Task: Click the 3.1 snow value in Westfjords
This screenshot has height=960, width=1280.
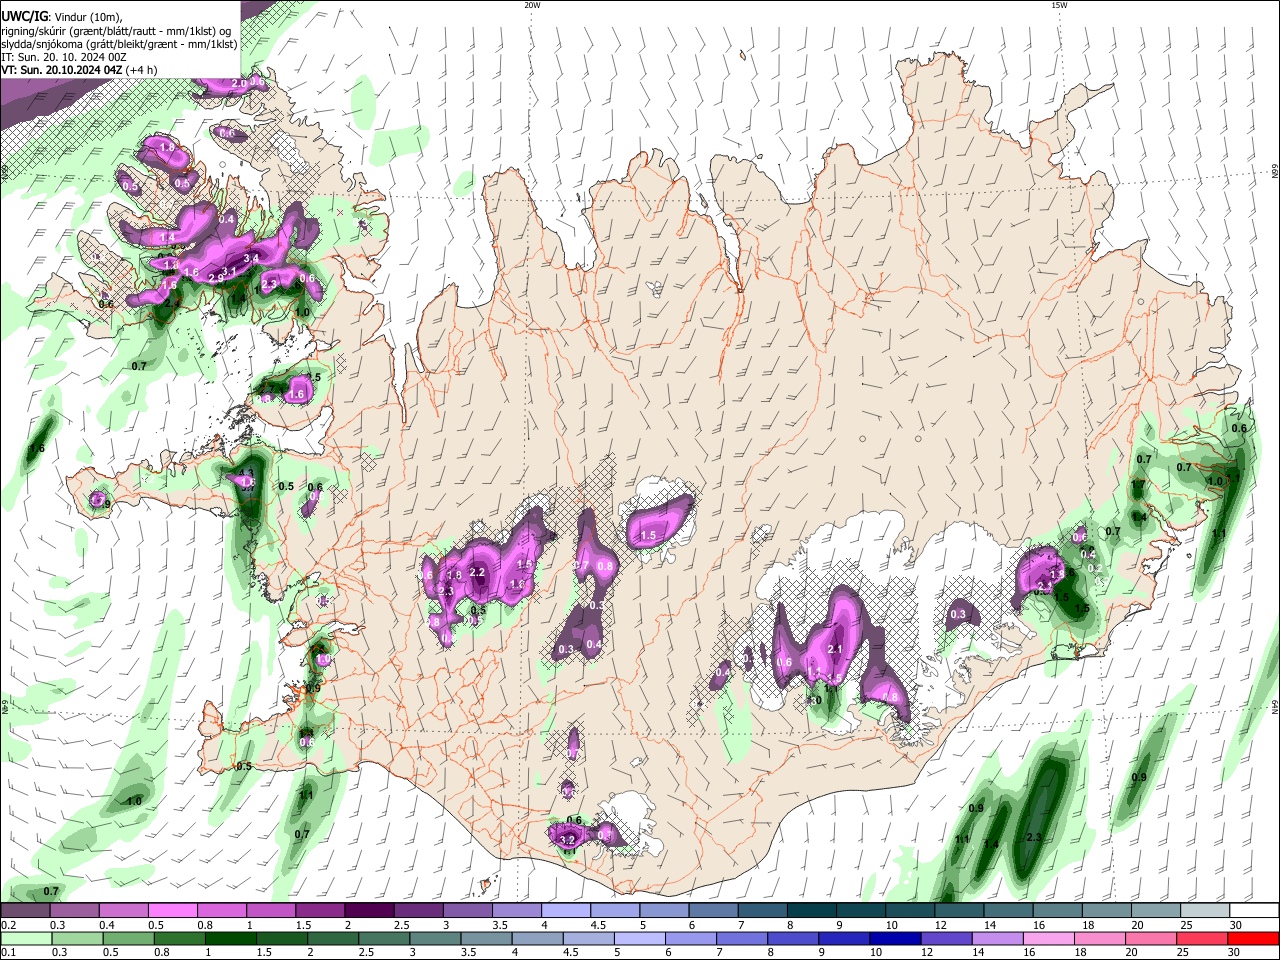Action: point(229,271)
